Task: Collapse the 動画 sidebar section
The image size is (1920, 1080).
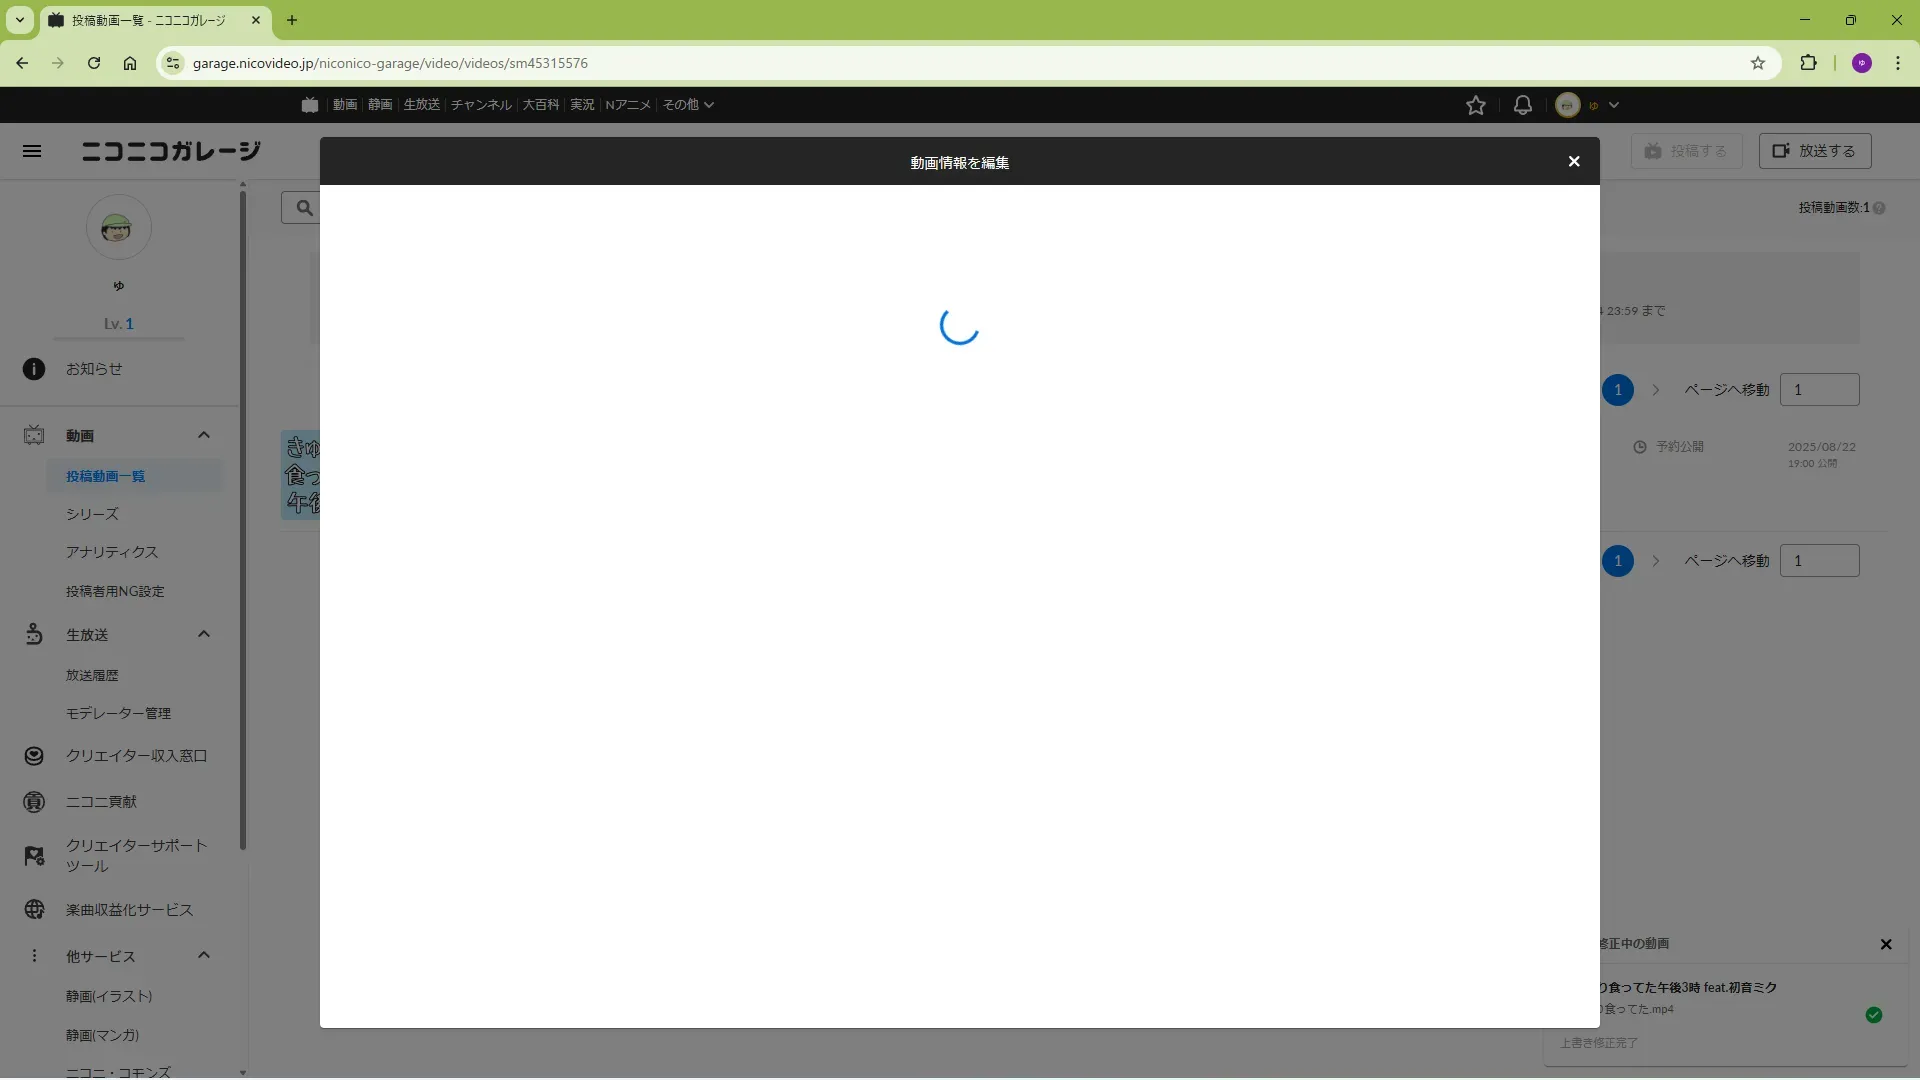Action: pos(204,435)
